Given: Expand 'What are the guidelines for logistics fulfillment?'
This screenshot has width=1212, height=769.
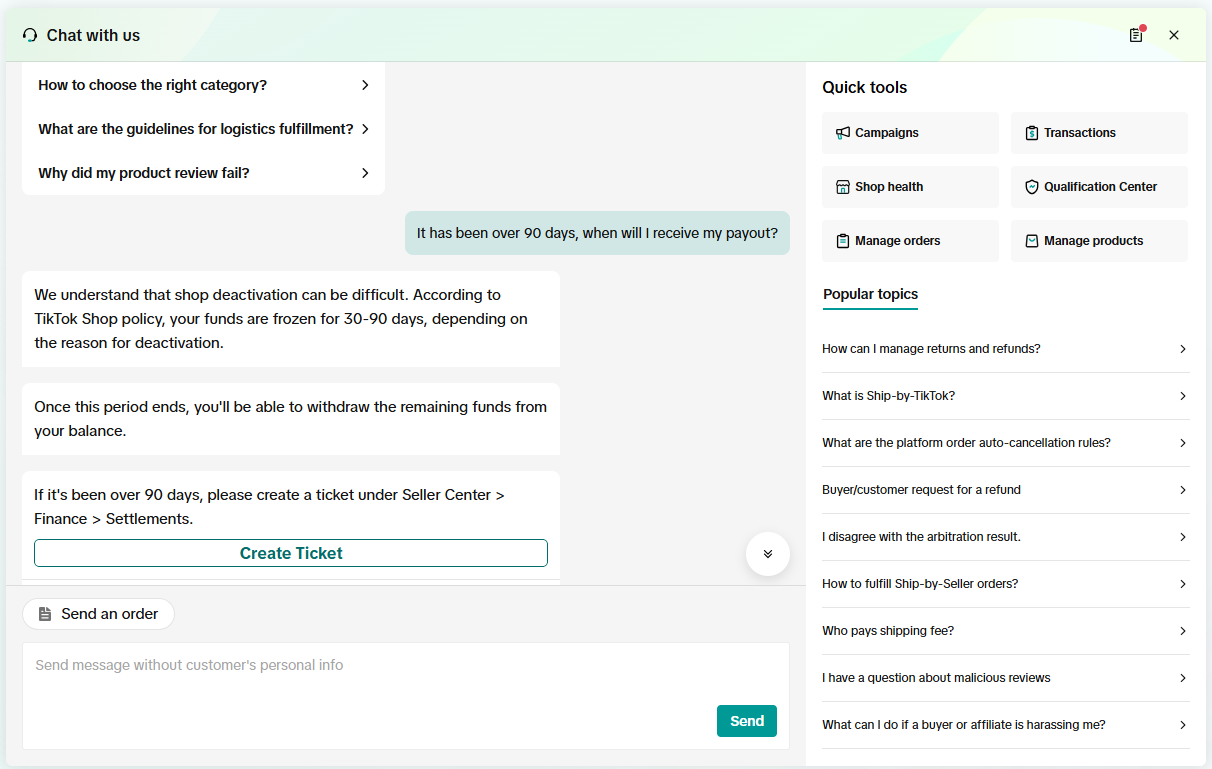Looking at the screenshot, I should [x=203, y=129].
